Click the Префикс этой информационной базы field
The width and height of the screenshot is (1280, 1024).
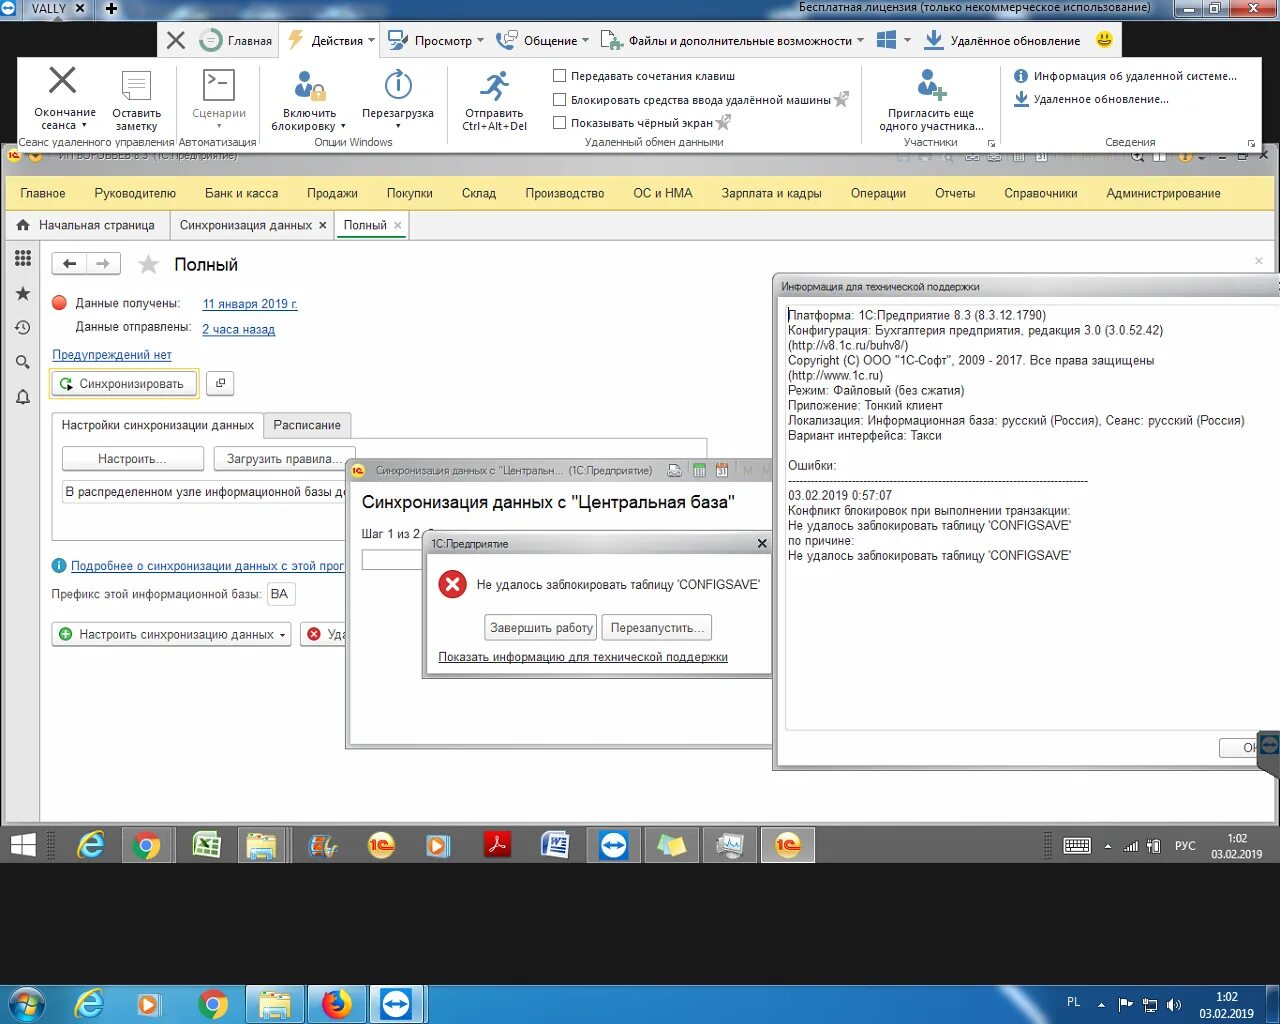tap(280, 594)
